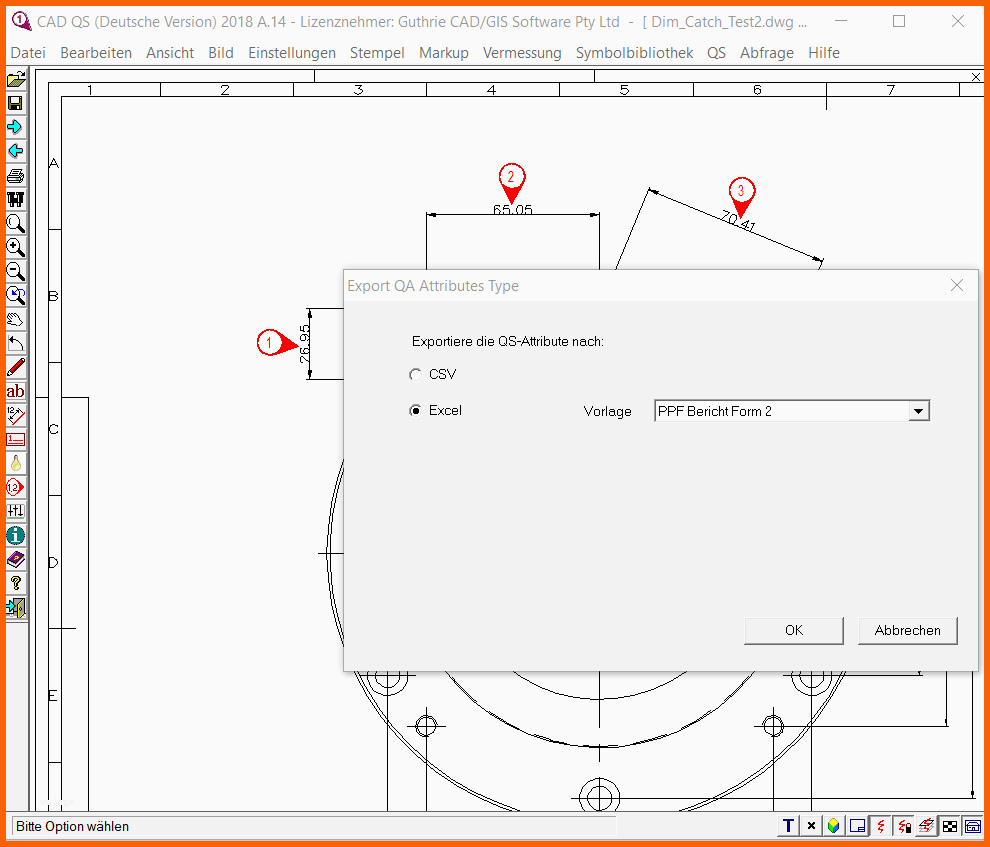Viewport: 990px width, 847px height.
Task: Open the Markup menu
Action: [444, 53]
